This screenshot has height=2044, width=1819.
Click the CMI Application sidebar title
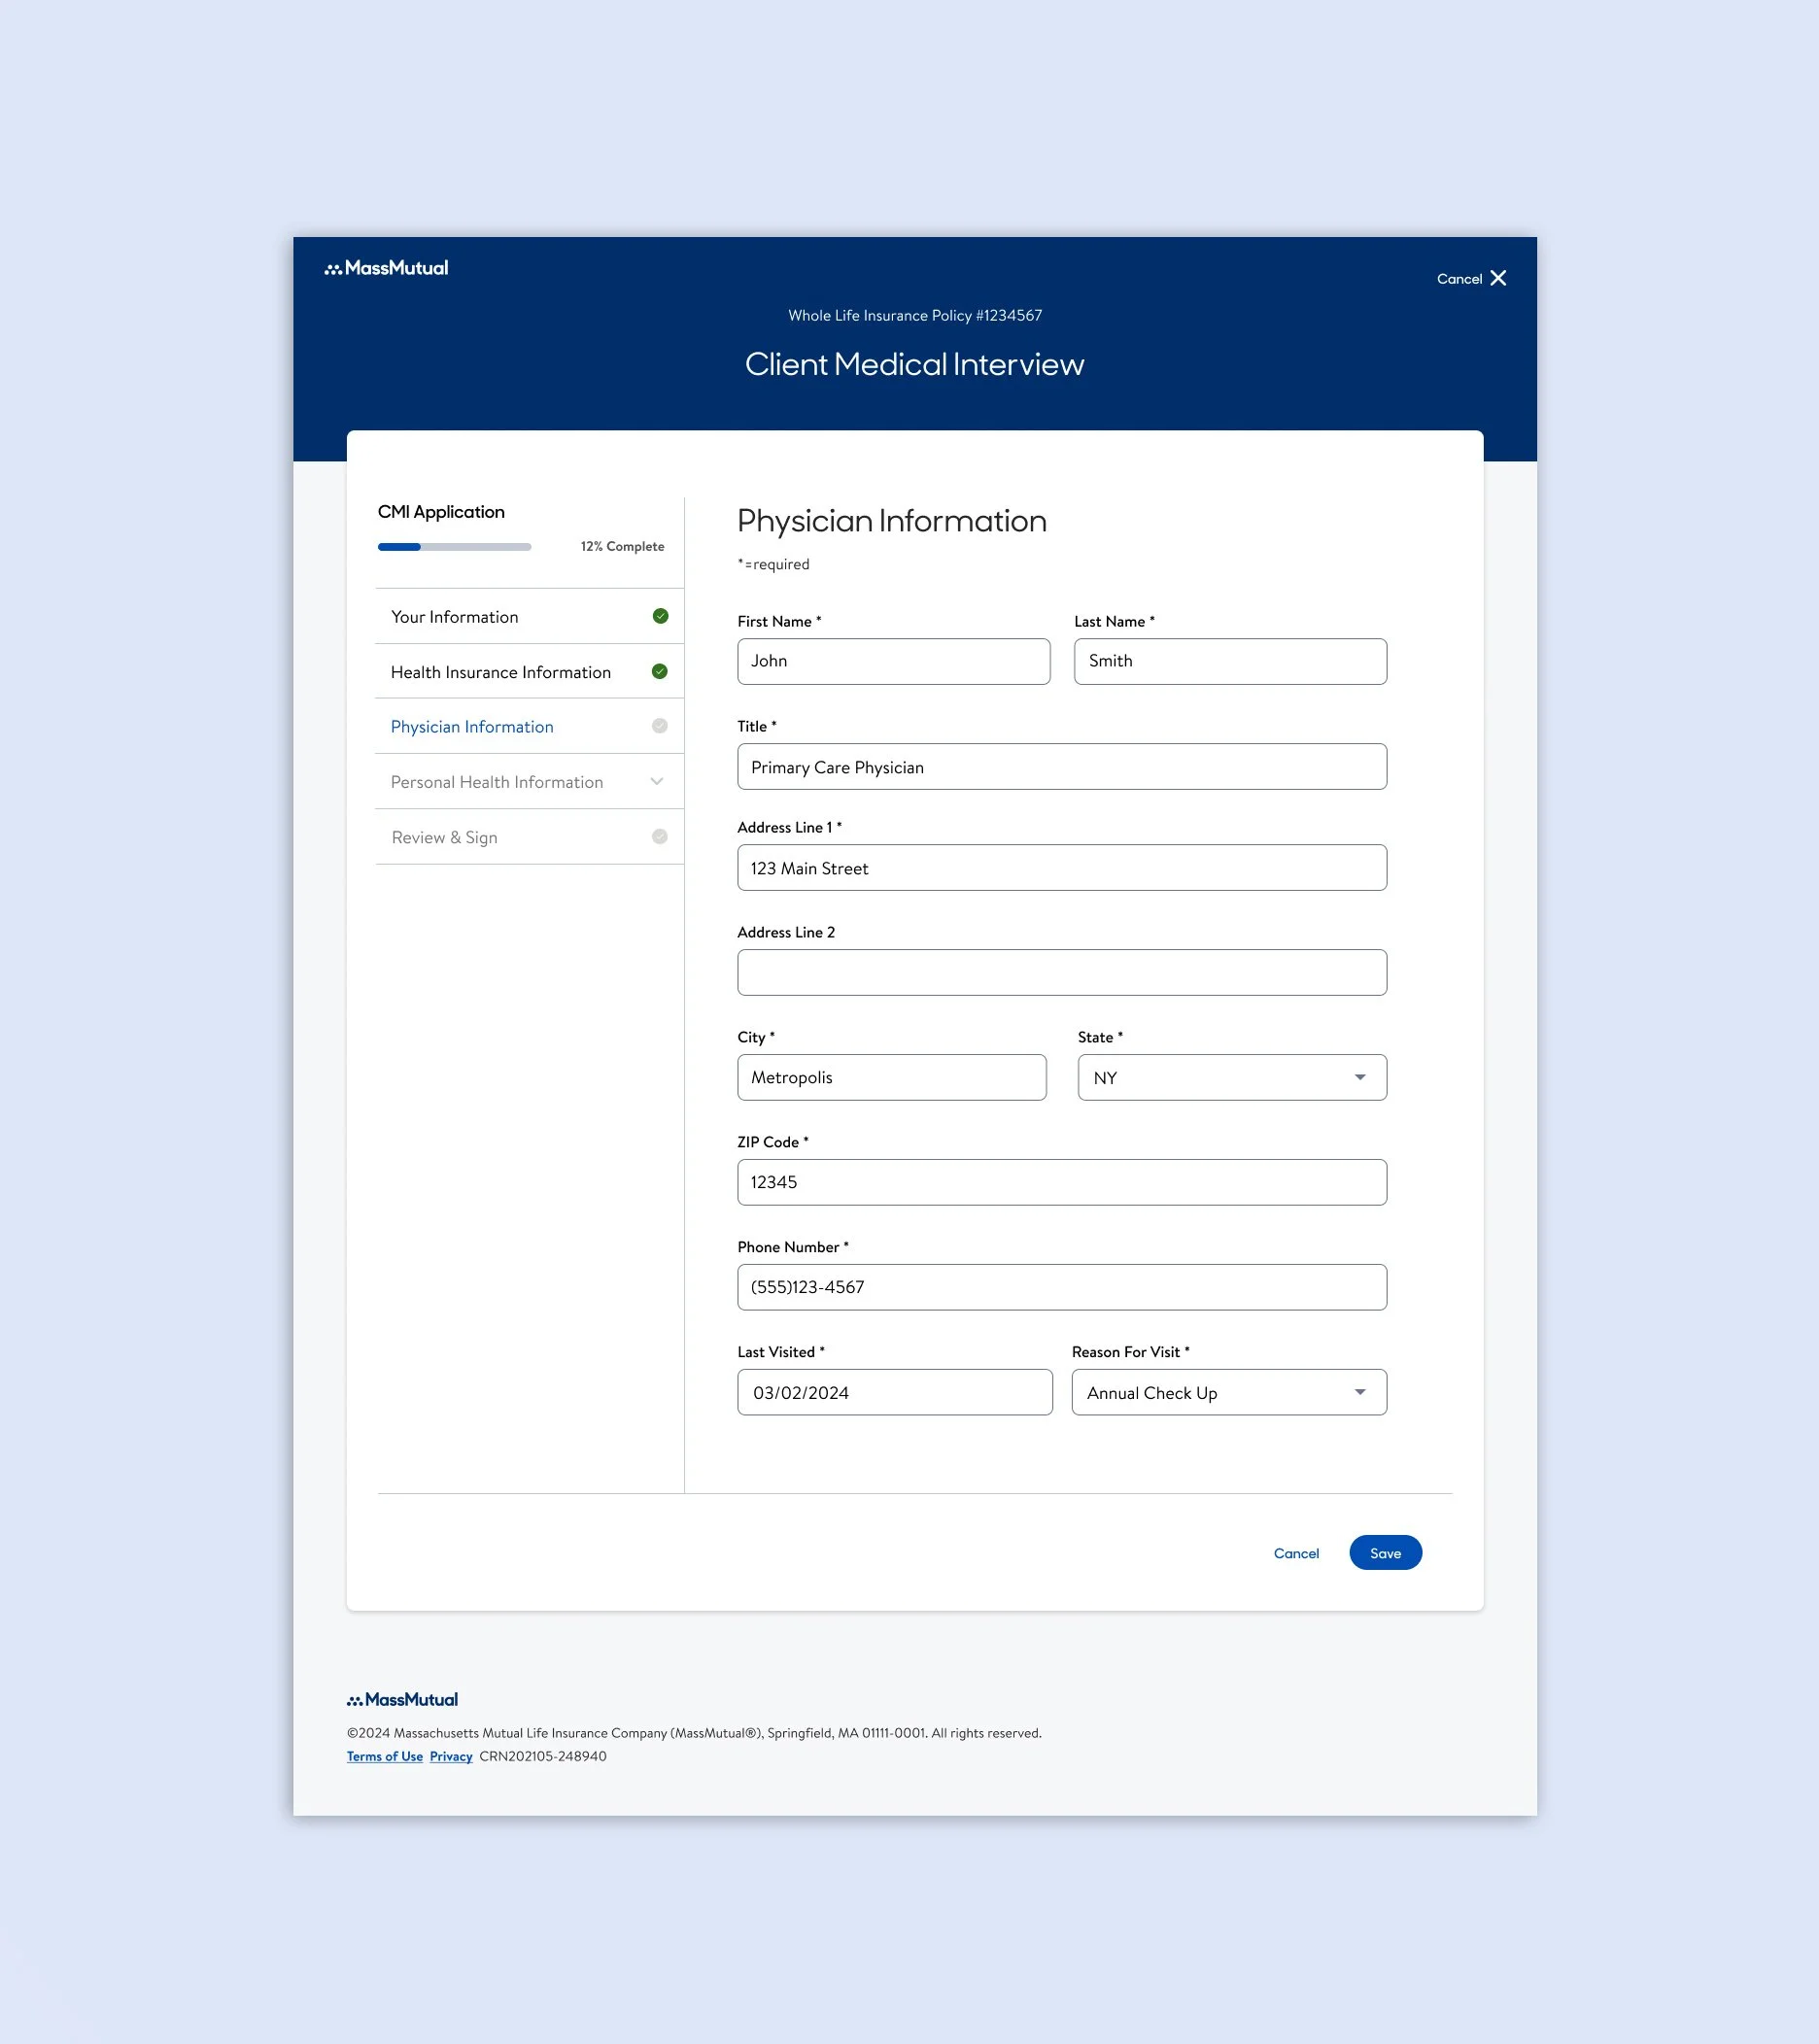coord(441,512)
